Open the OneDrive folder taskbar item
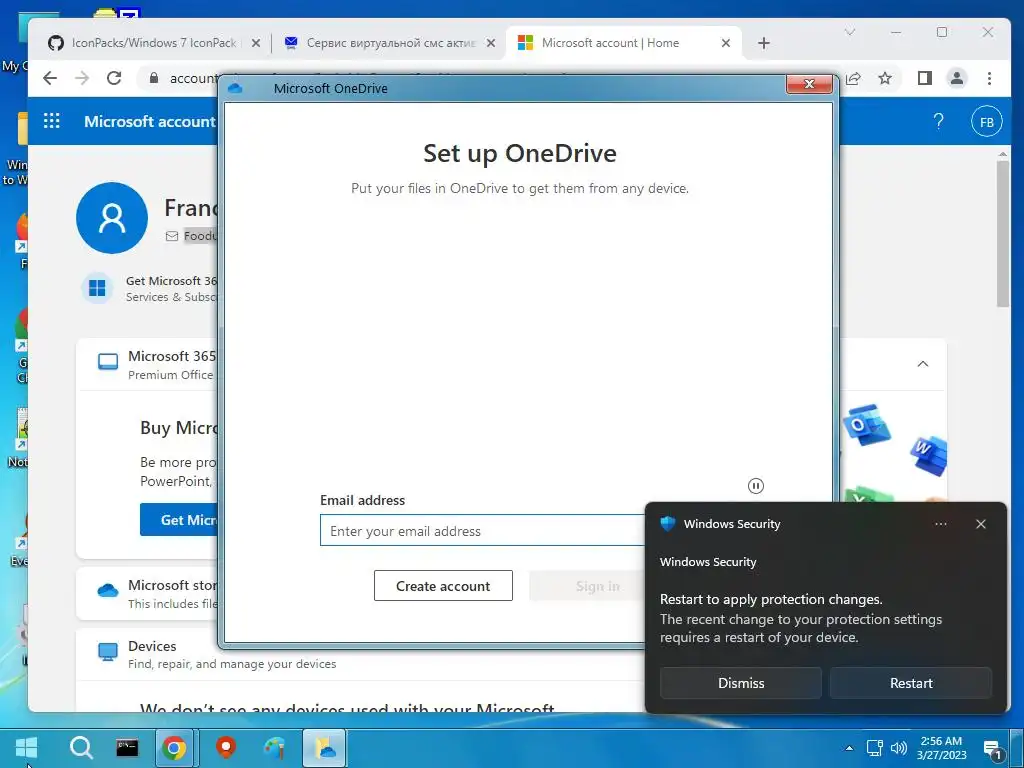Screen dimensions: 1024x768 [325, 748]
